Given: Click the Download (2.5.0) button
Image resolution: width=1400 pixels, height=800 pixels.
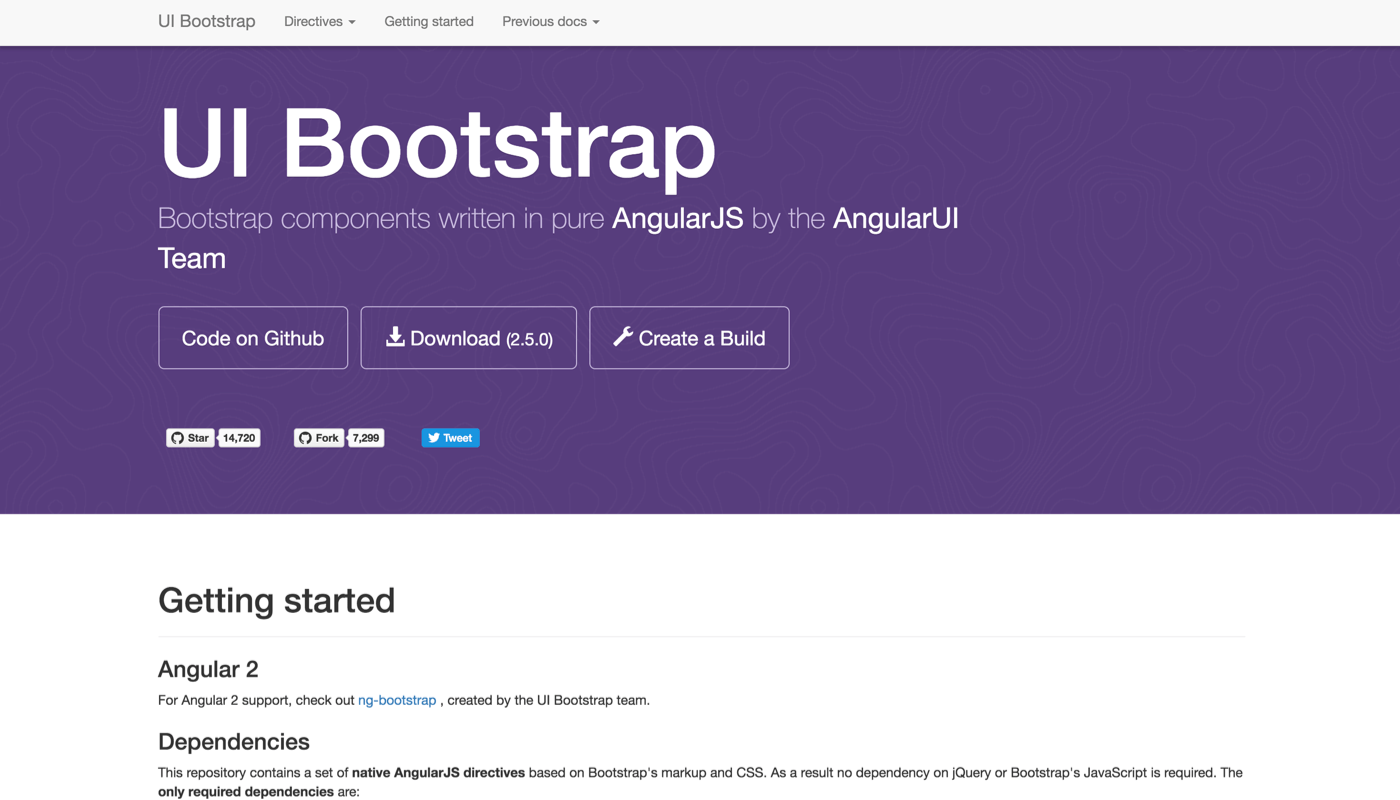Looking at the screenshot, I should (x=469, y=338).
